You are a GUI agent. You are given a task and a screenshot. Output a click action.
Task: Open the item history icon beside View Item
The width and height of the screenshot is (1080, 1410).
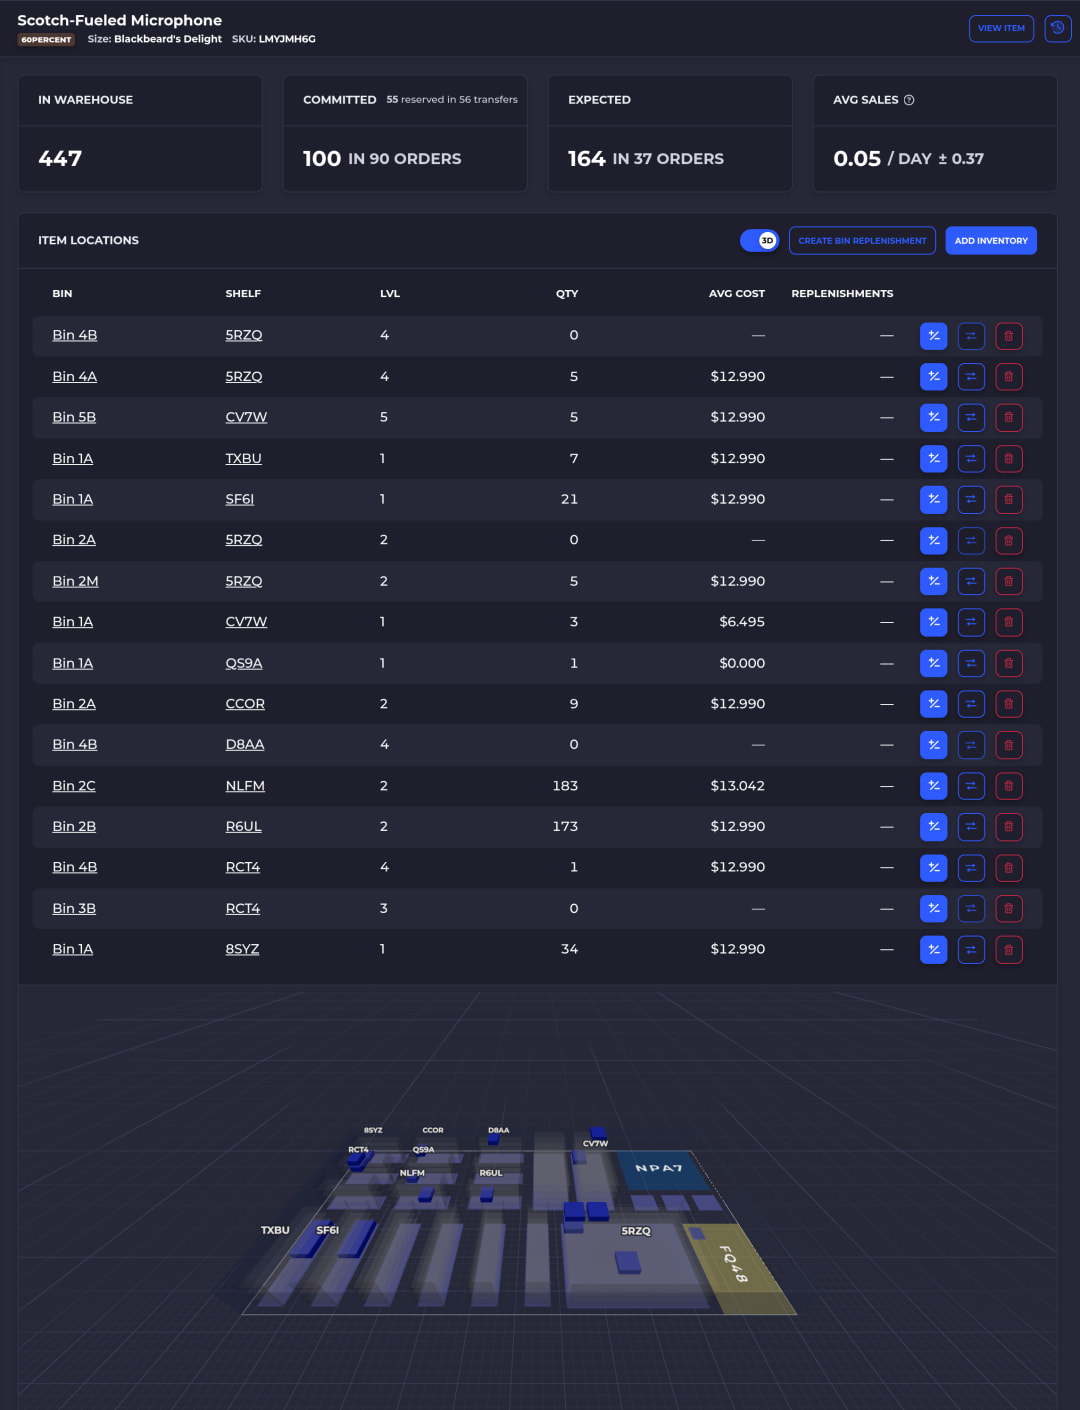[1058, 28]
